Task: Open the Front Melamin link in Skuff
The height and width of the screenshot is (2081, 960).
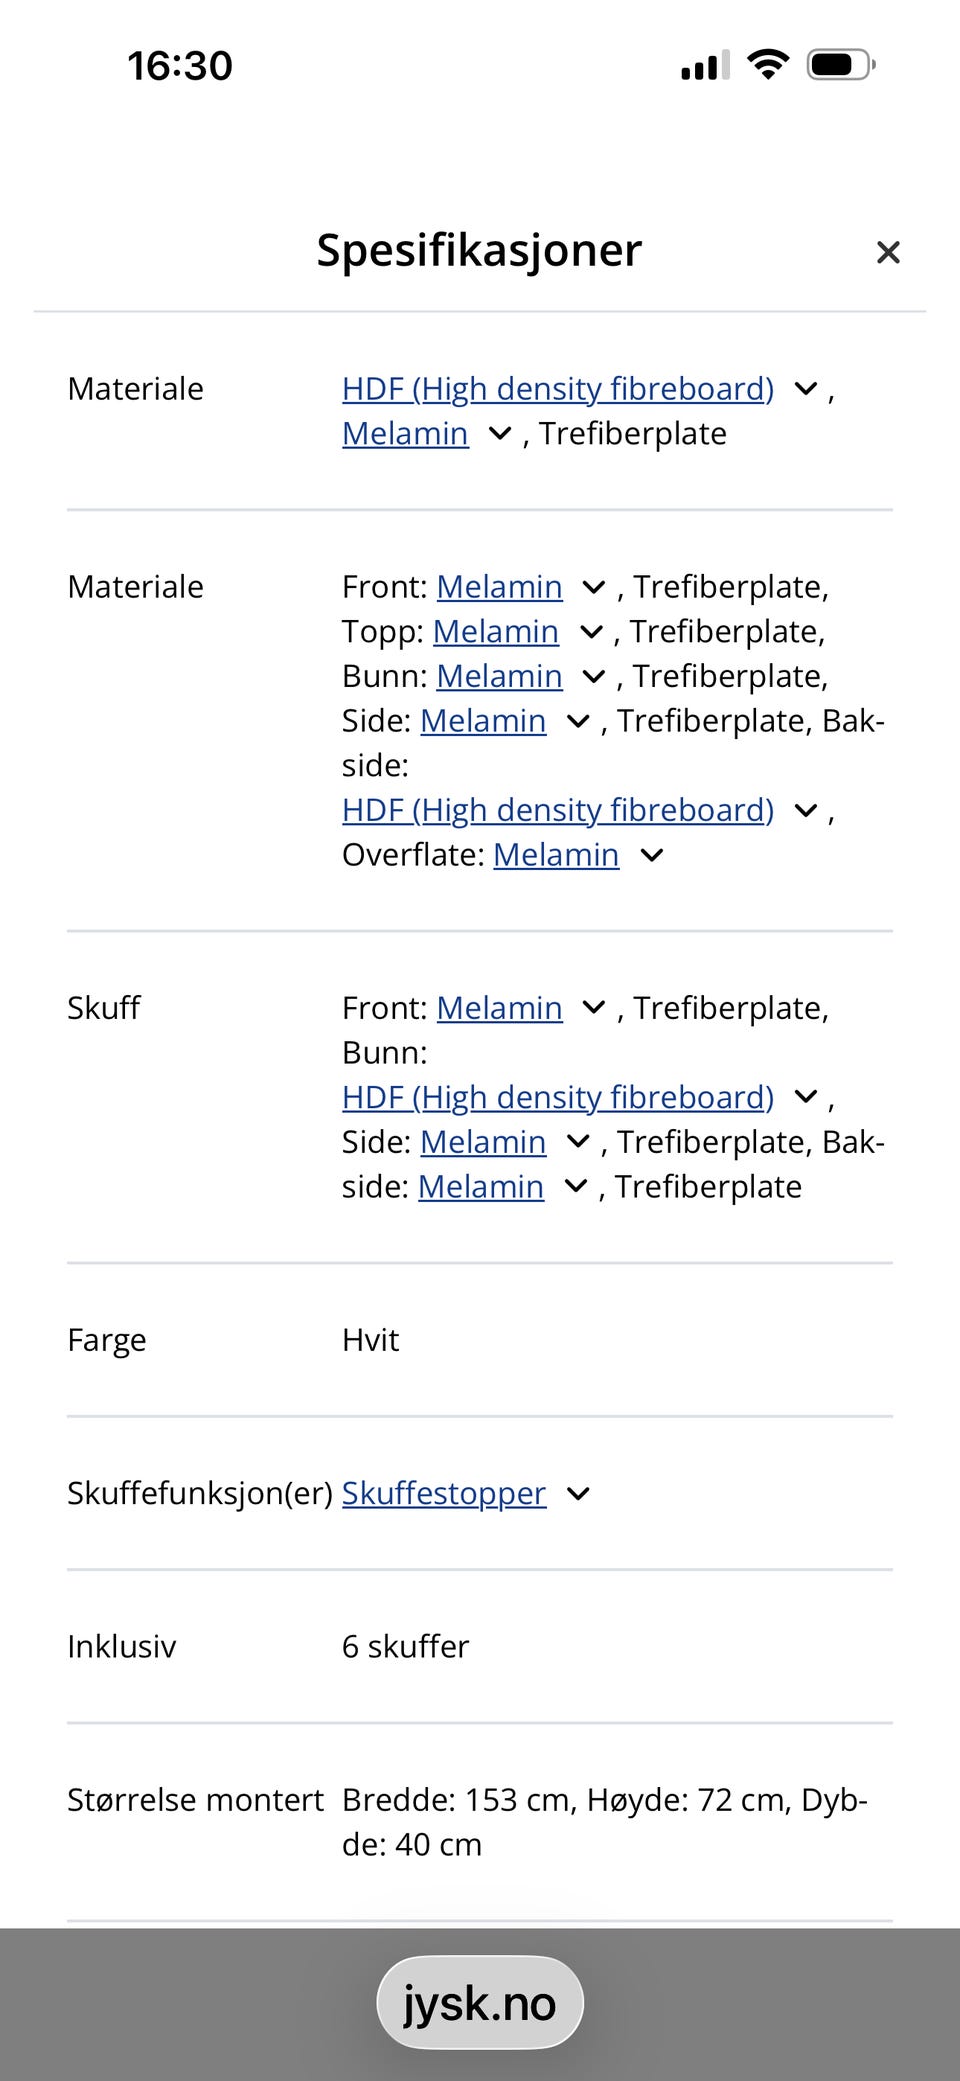Action: point(498,1008)
